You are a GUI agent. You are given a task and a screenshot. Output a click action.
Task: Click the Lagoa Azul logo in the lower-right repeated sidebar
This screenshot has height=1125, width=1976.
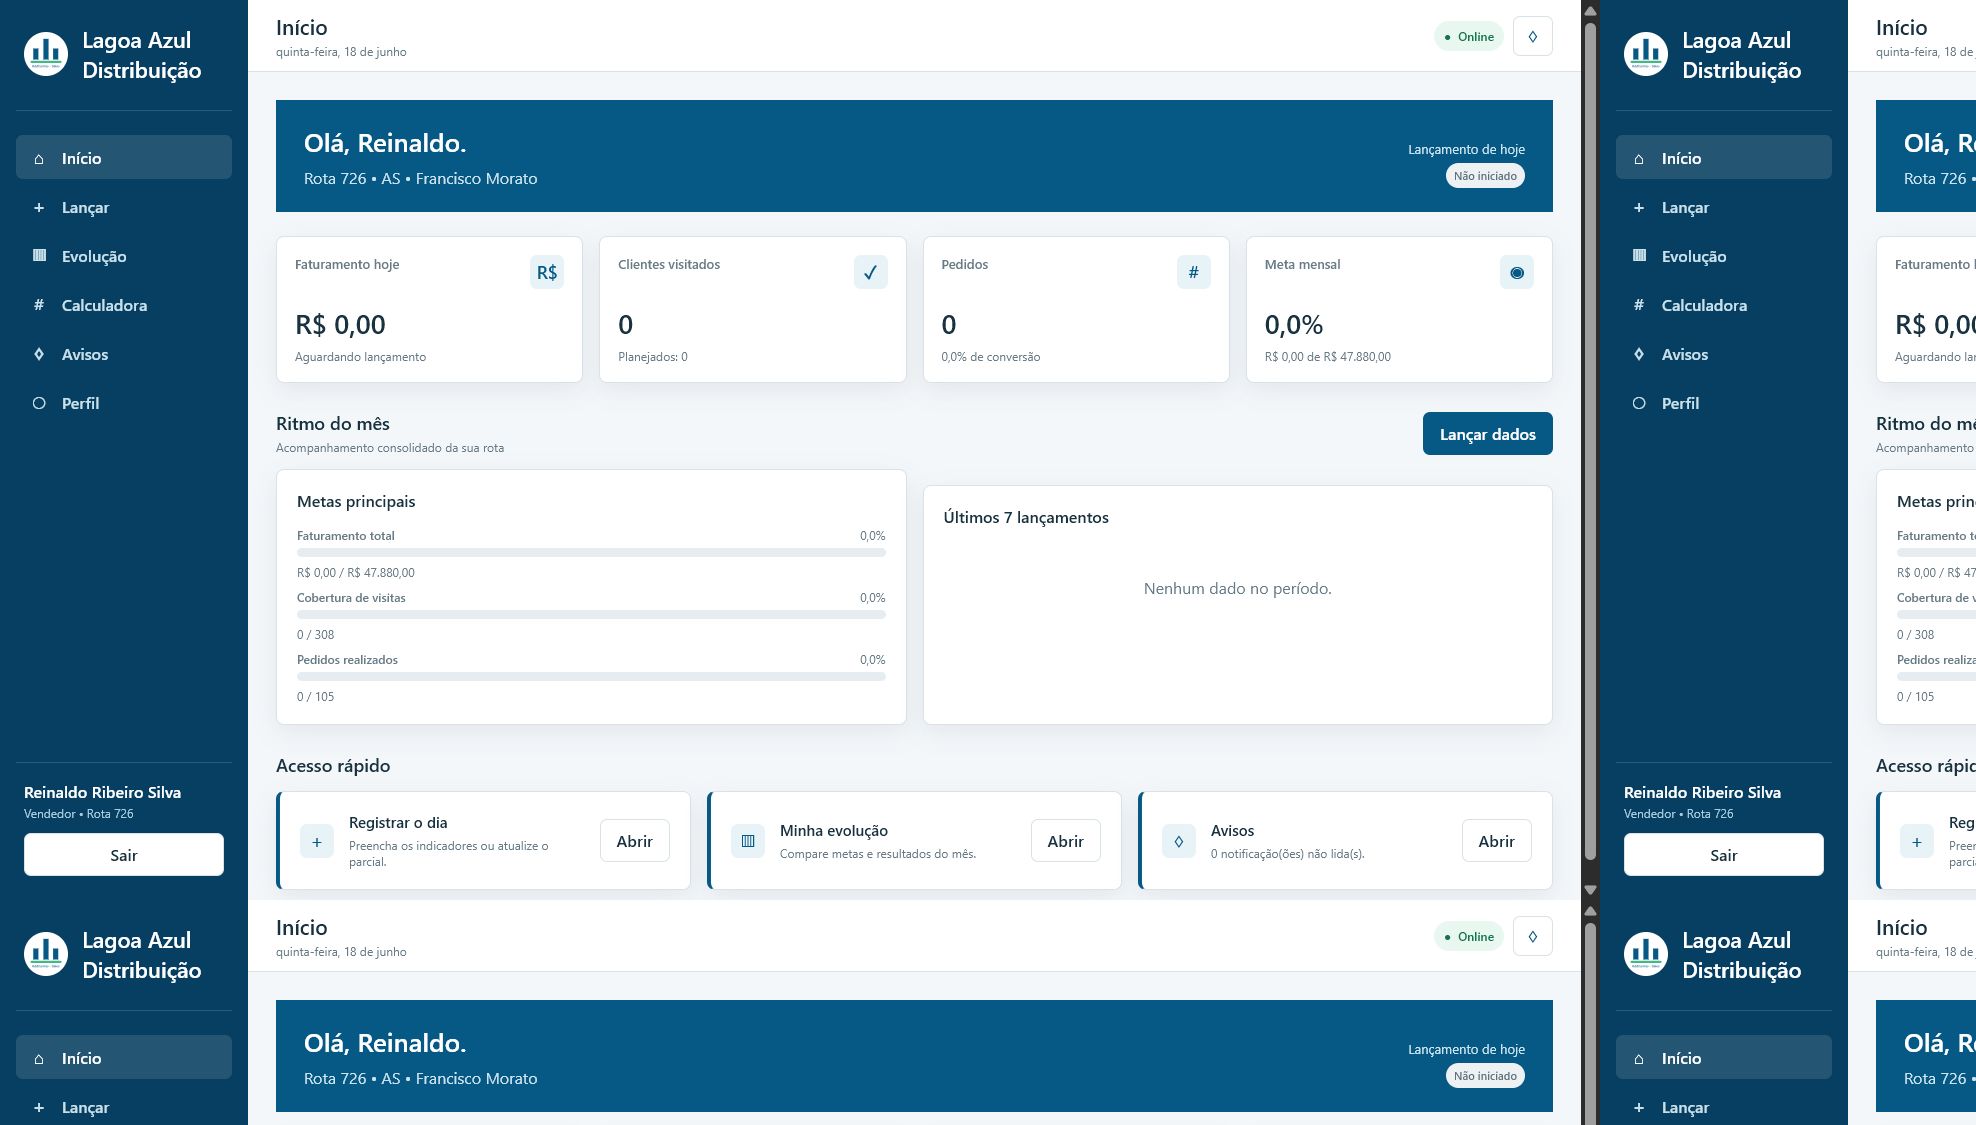(x=1646, y=955)
